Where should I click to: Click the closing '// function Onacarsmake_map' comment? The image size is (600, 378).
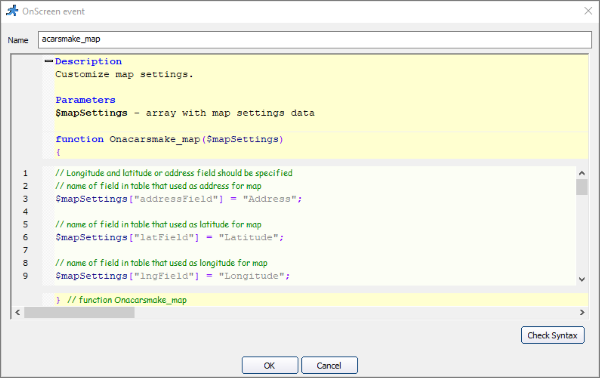[x=127, y=300]
